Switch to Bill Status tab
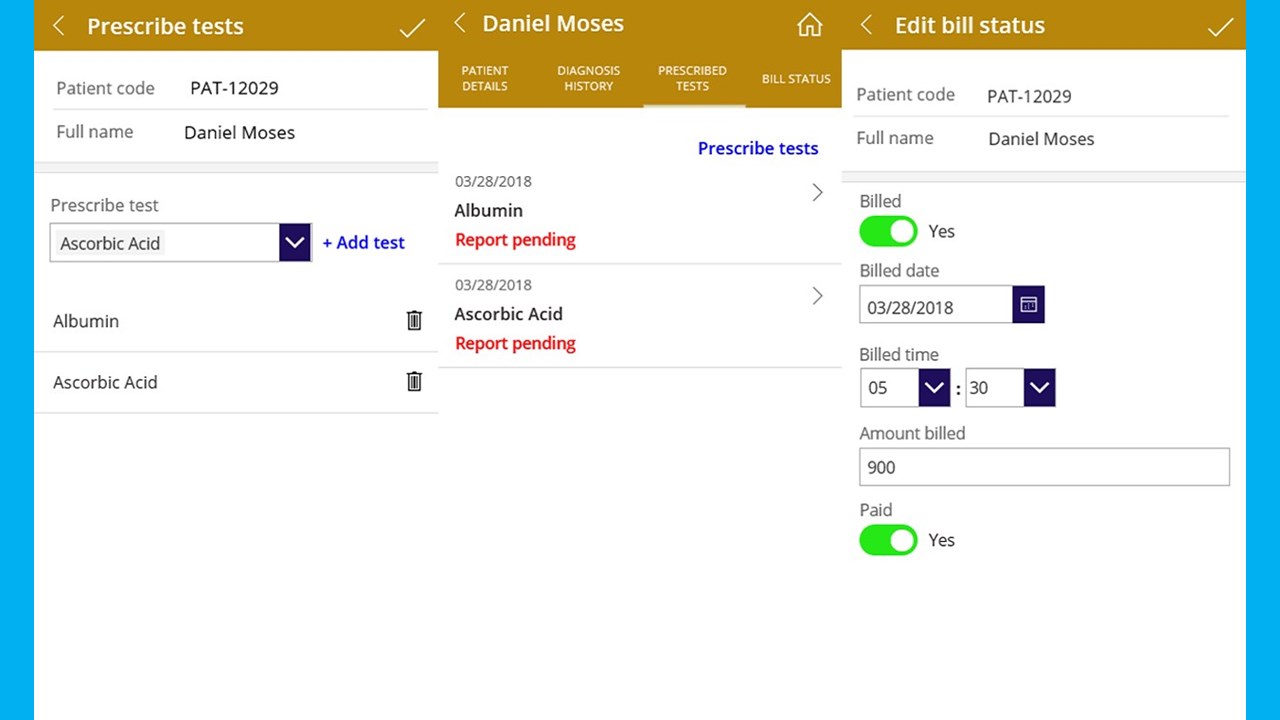The image size is (1280, 720). (x=796, y=78)
